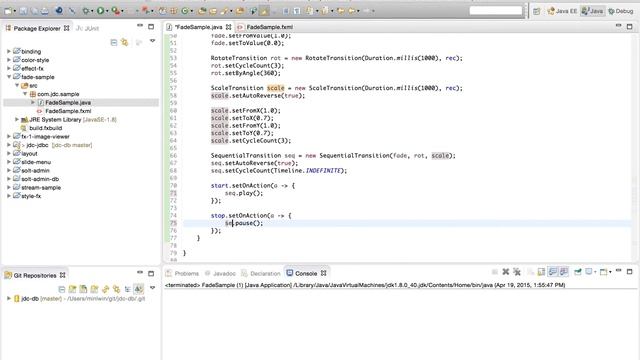640x360 pixels.
Task: Click Create new Git repository icon
Action: coord(95,289)
